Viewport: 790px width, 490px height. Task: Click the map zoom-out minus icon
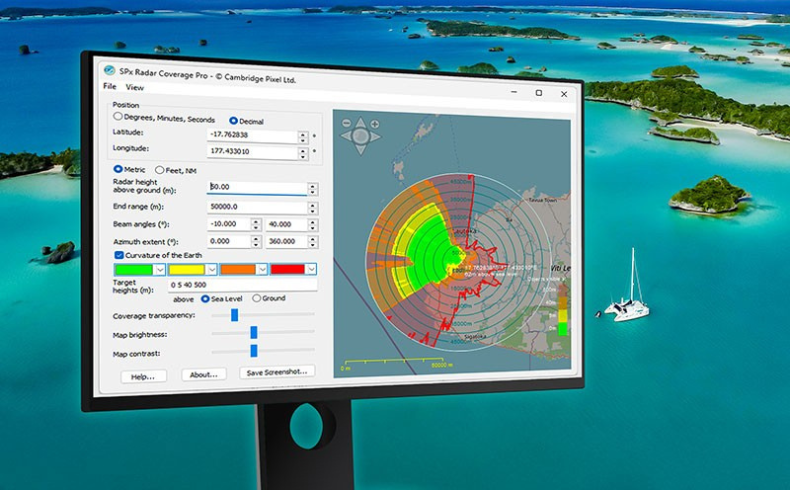pyautogui.click(x=346, y=124)
